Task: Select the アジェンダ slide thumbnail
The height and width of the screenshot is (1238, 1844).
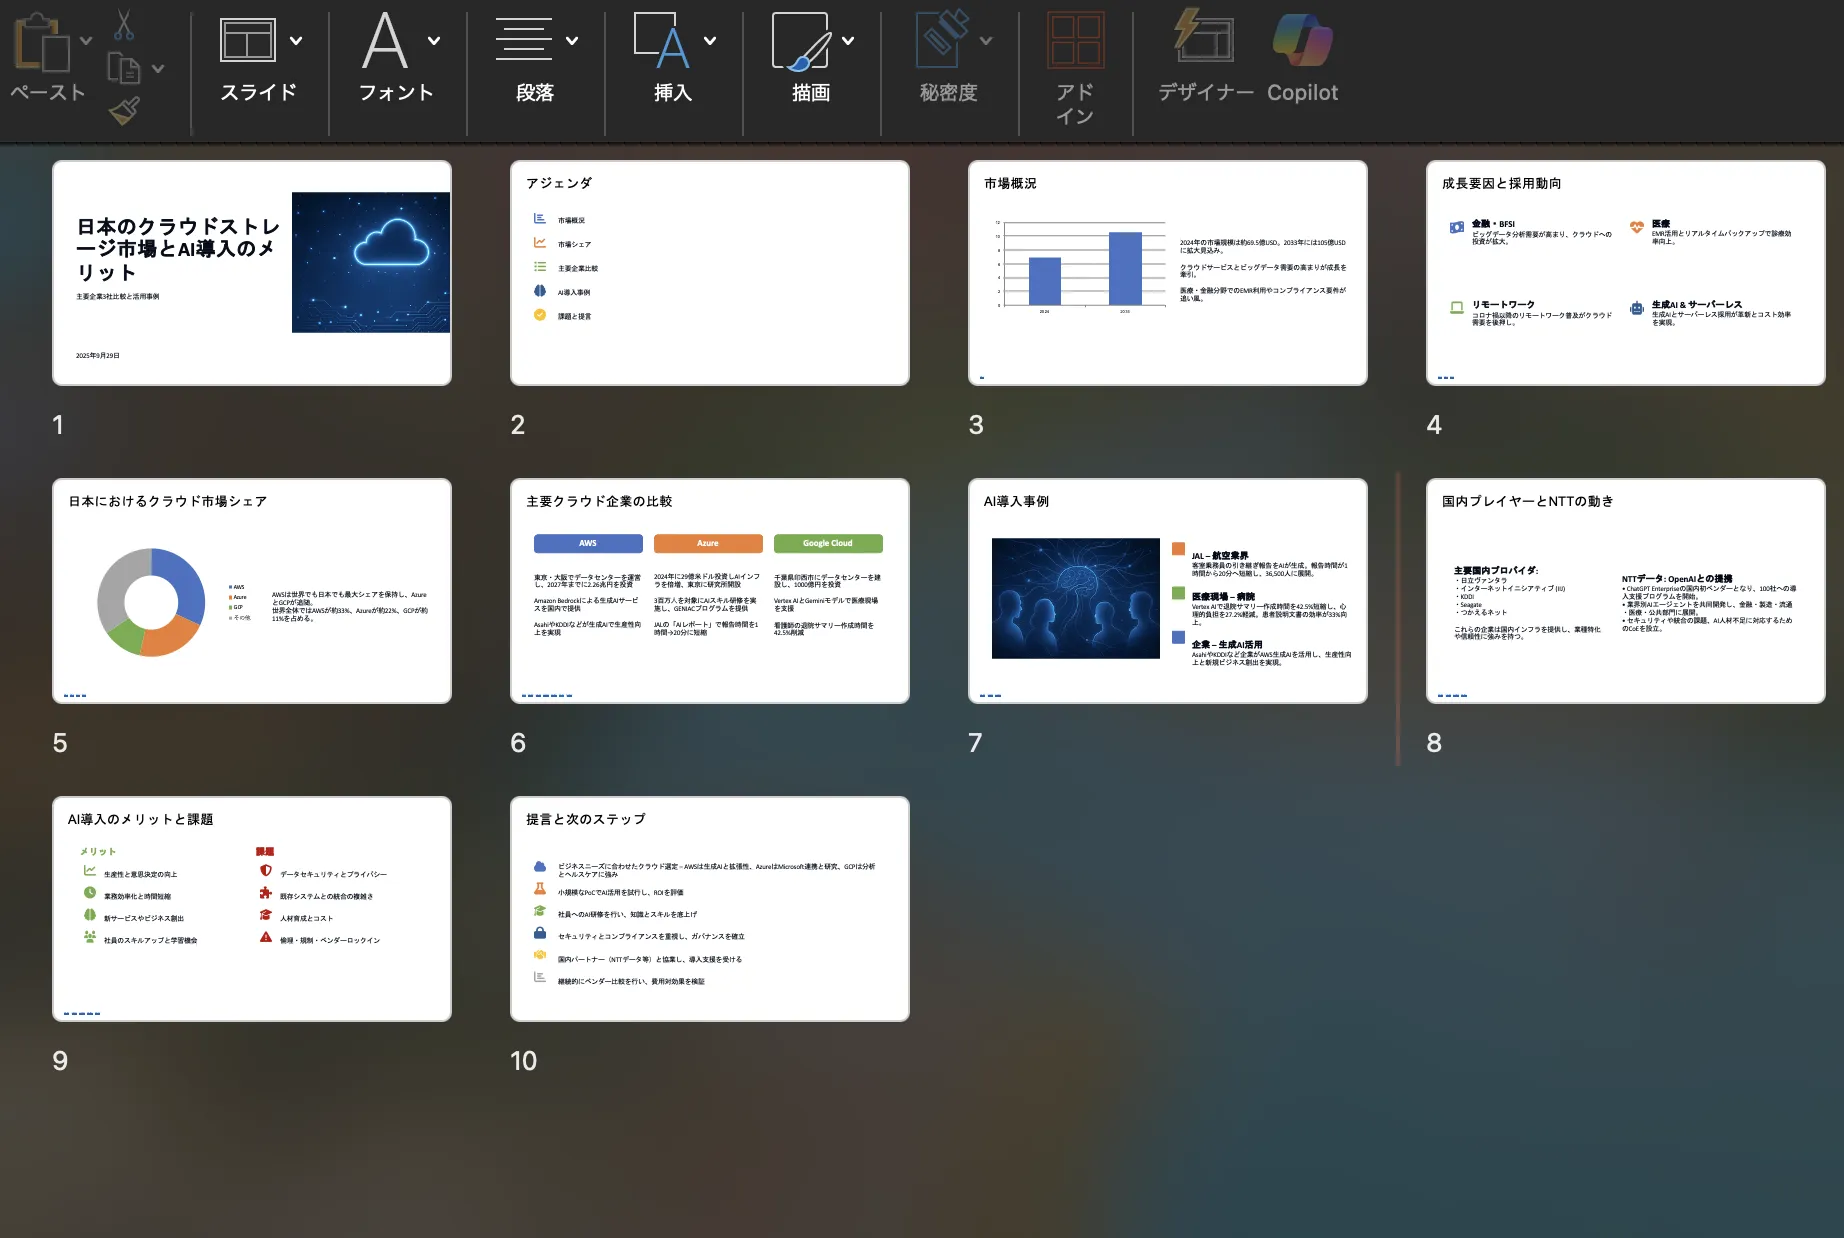Action: [710, 273]
